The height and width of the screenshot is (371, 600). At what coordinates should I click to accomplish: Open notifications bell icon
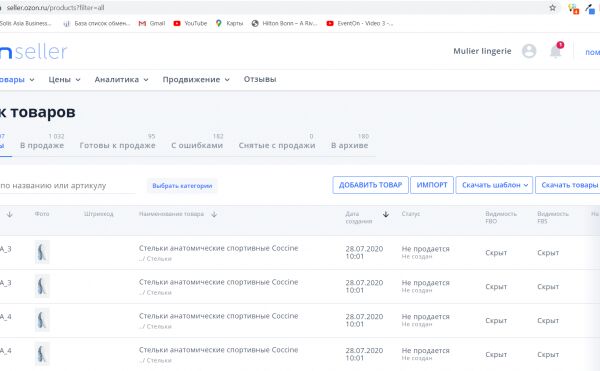[x=556, y=51]
